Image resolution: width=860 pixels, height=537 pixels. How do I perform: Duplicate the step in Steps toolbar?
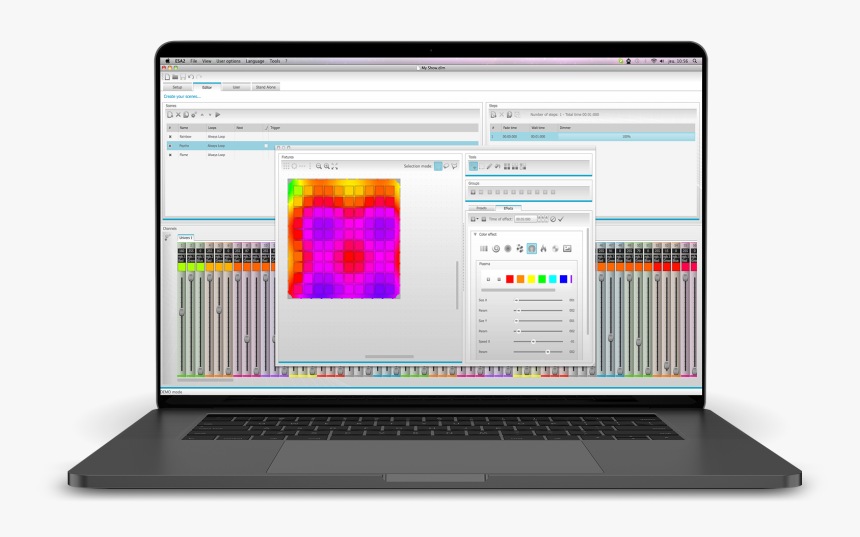point(509,115)
